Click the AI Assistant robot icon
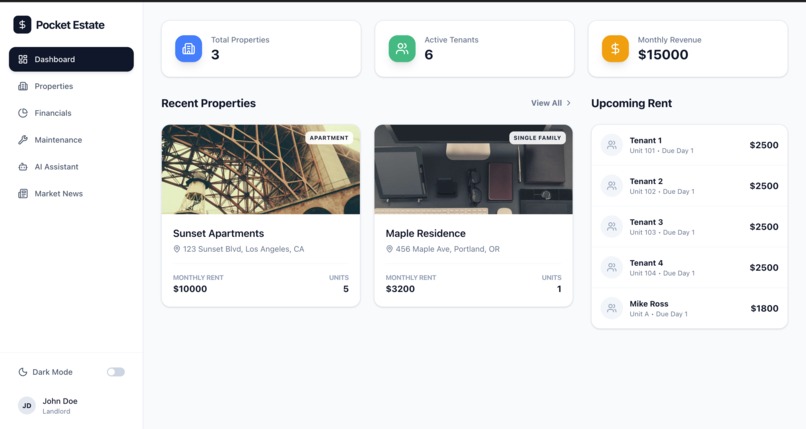 pyautogui.click(x=23, y=166)
